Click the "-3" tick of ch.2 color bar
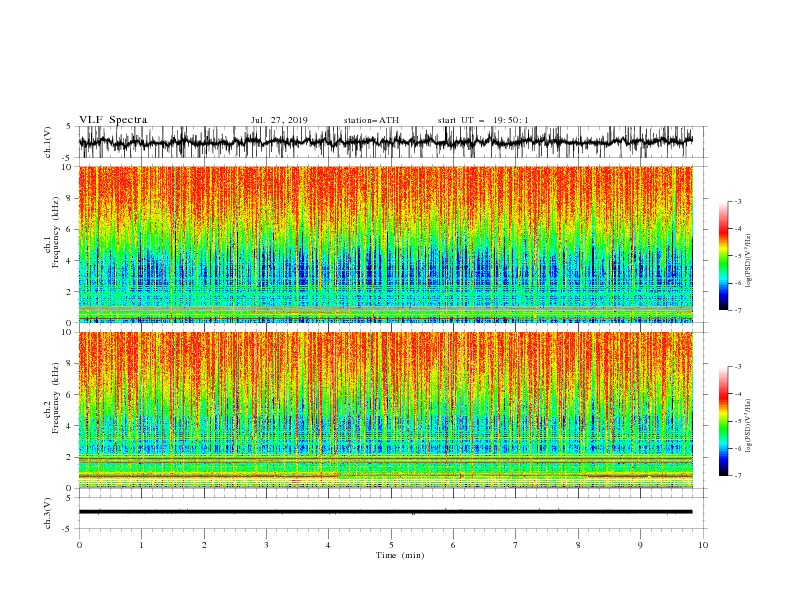The height and width of the screenshot is (612, 792). point(738,367)
